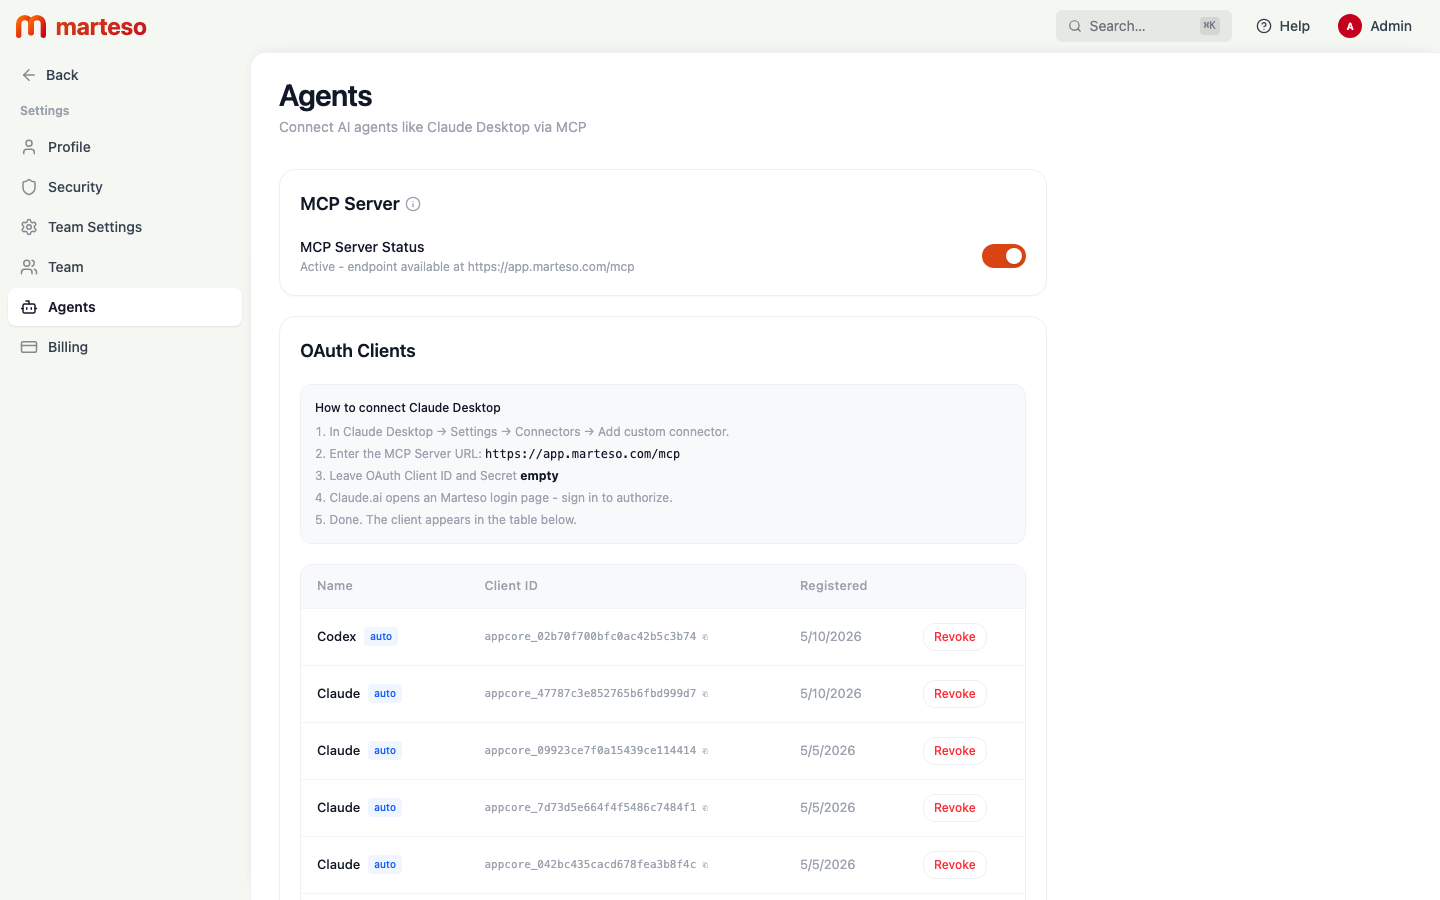Copy the client ID ending 7484f1

tap(705, 808)
